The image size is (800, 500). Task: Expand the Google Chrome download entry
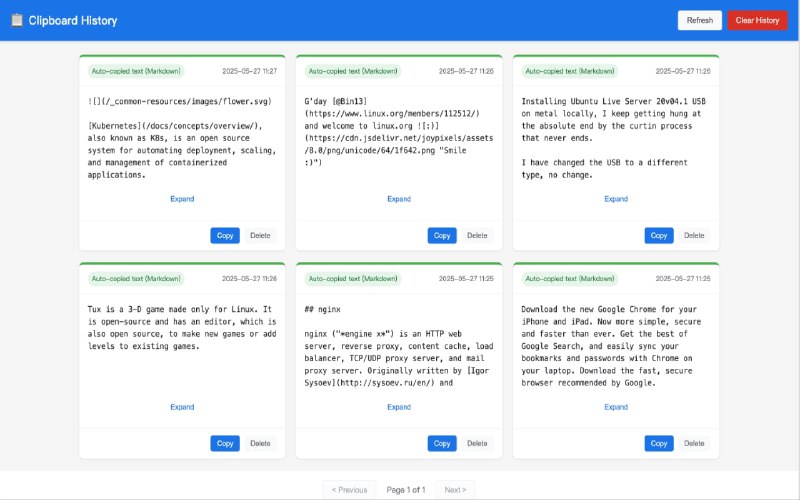point(616,407)
